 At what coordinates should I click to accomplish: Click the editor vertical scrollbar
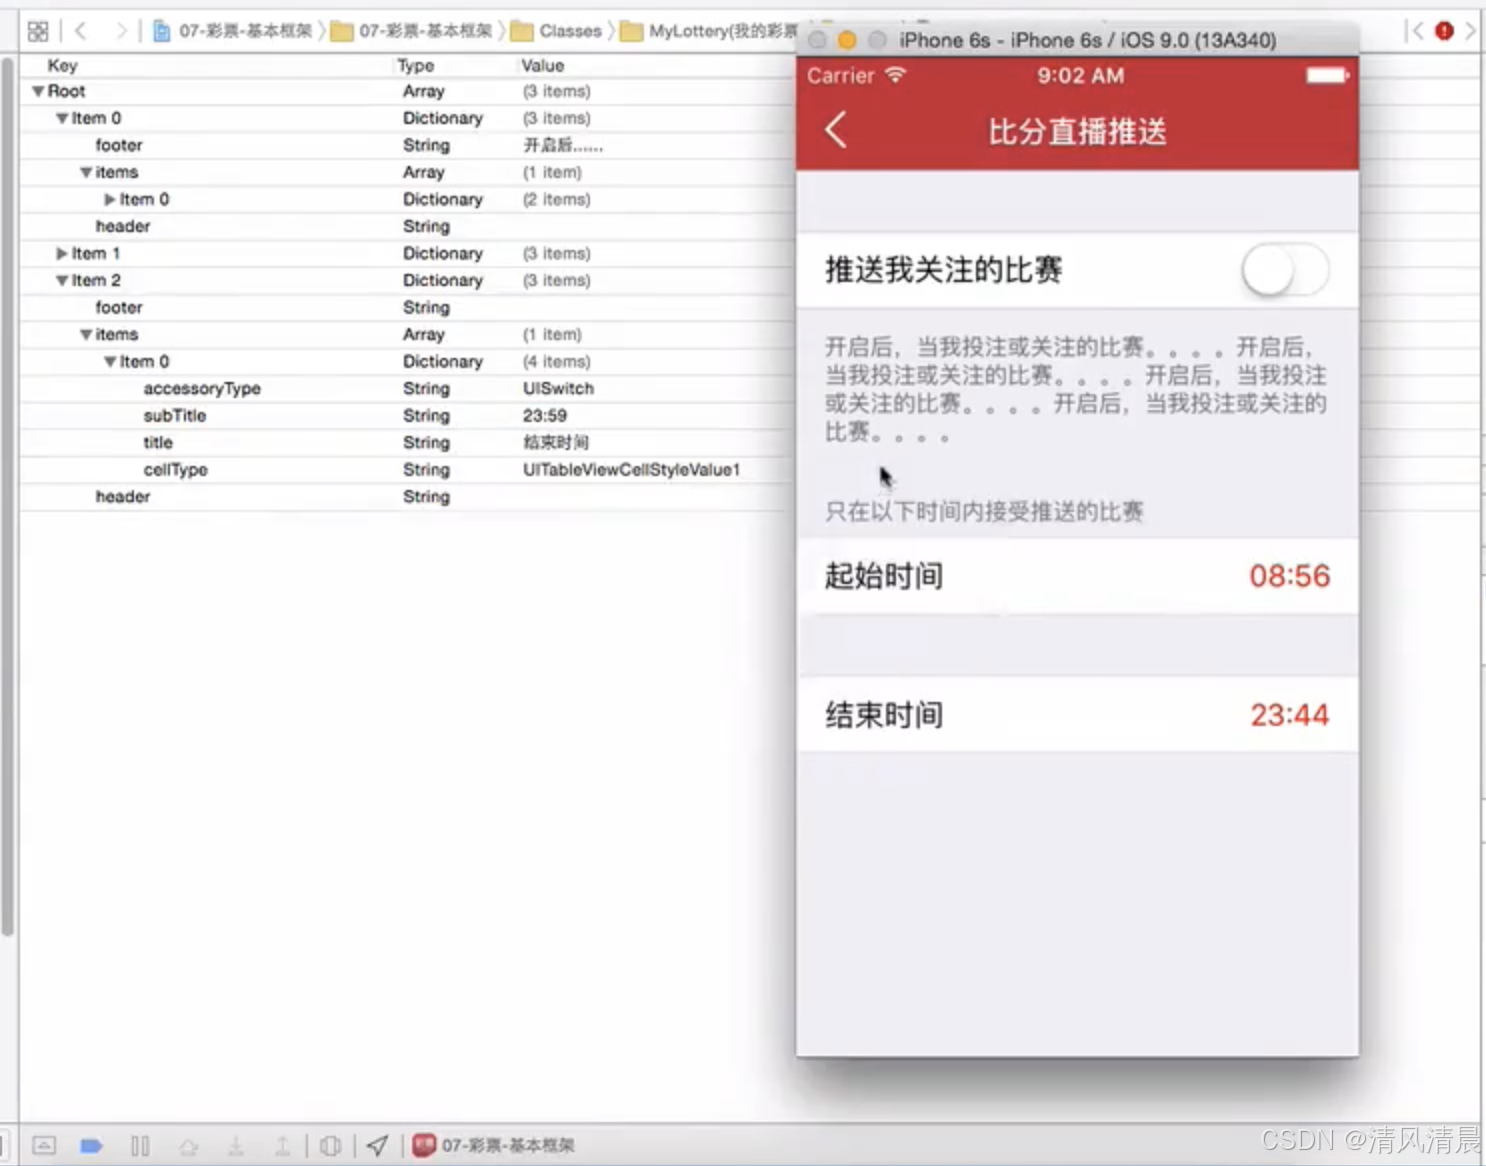tap(8, 497)
